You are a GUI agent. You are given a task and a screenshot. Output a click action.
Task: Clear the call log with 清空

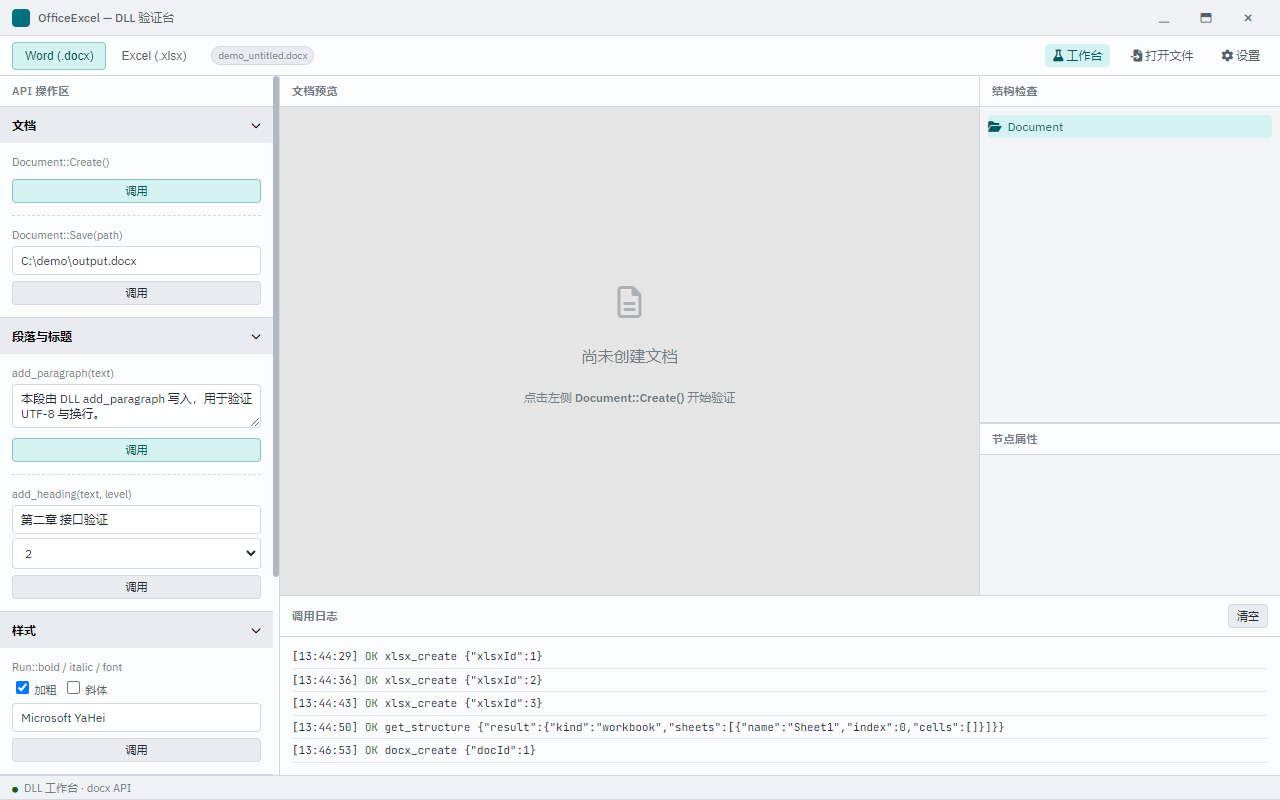point(1248,616)
